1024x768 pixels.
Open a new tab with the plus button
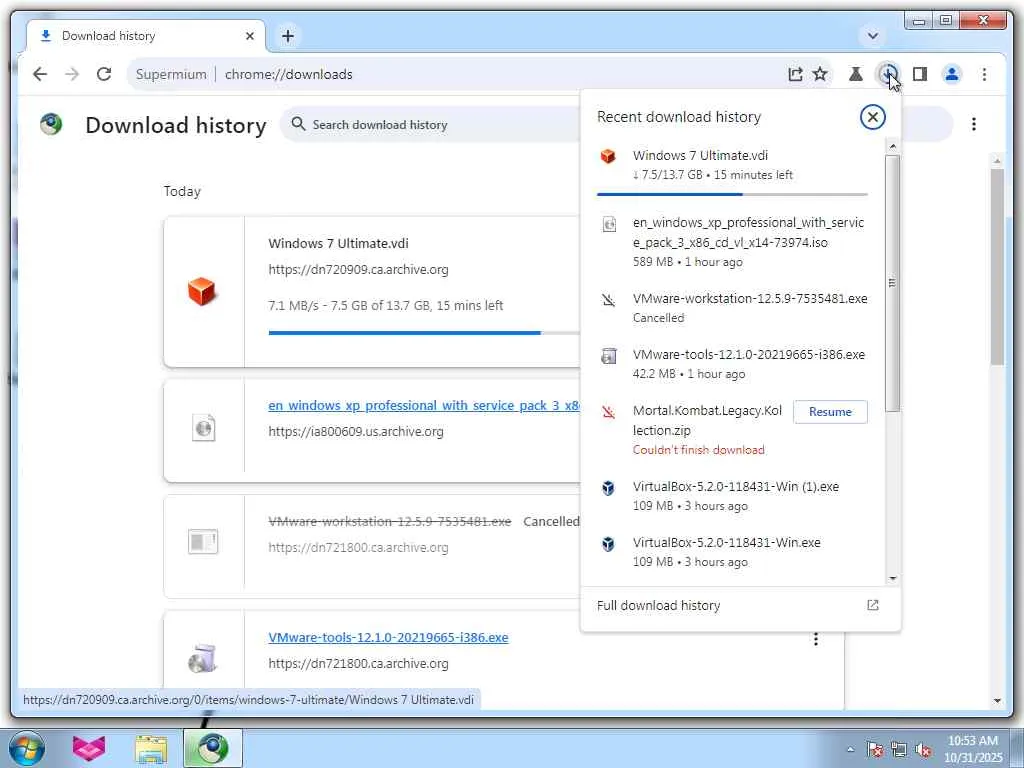[x=287, y=36]
